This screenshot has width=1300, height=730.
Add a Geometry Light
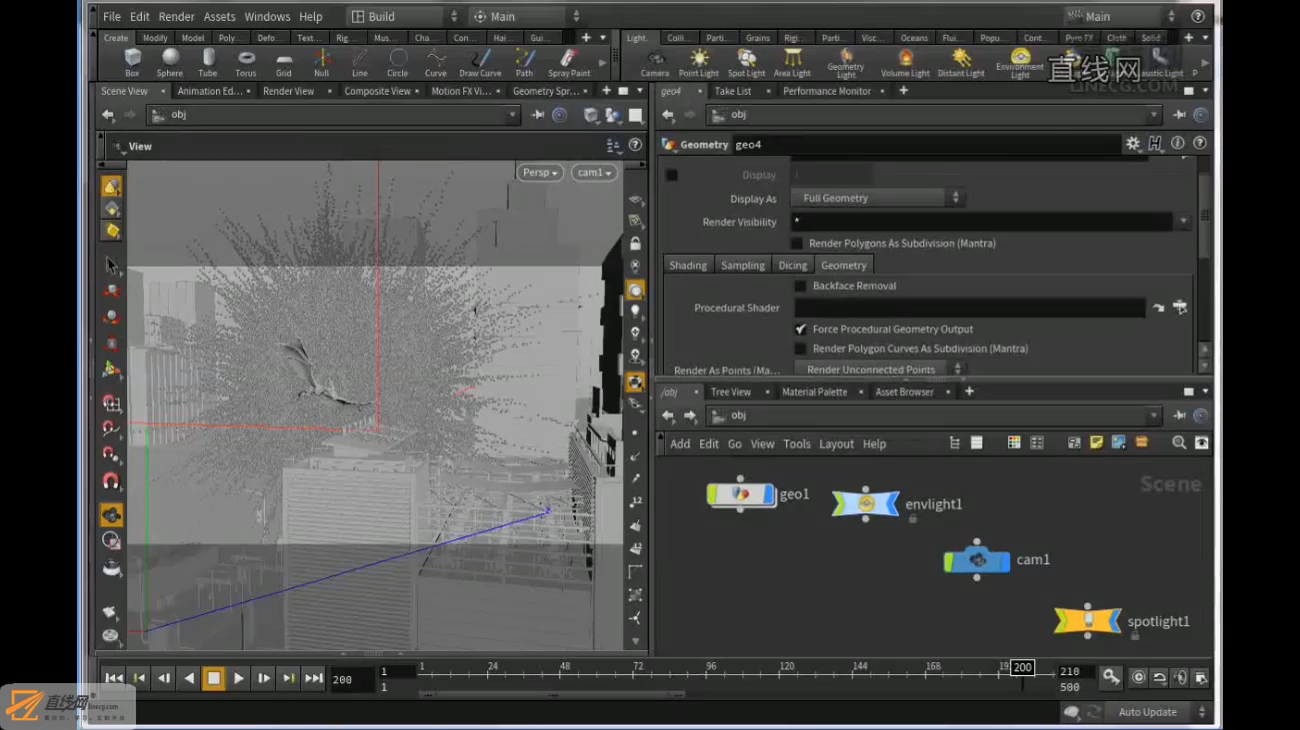pyautogui.click(x=846, y=64)
